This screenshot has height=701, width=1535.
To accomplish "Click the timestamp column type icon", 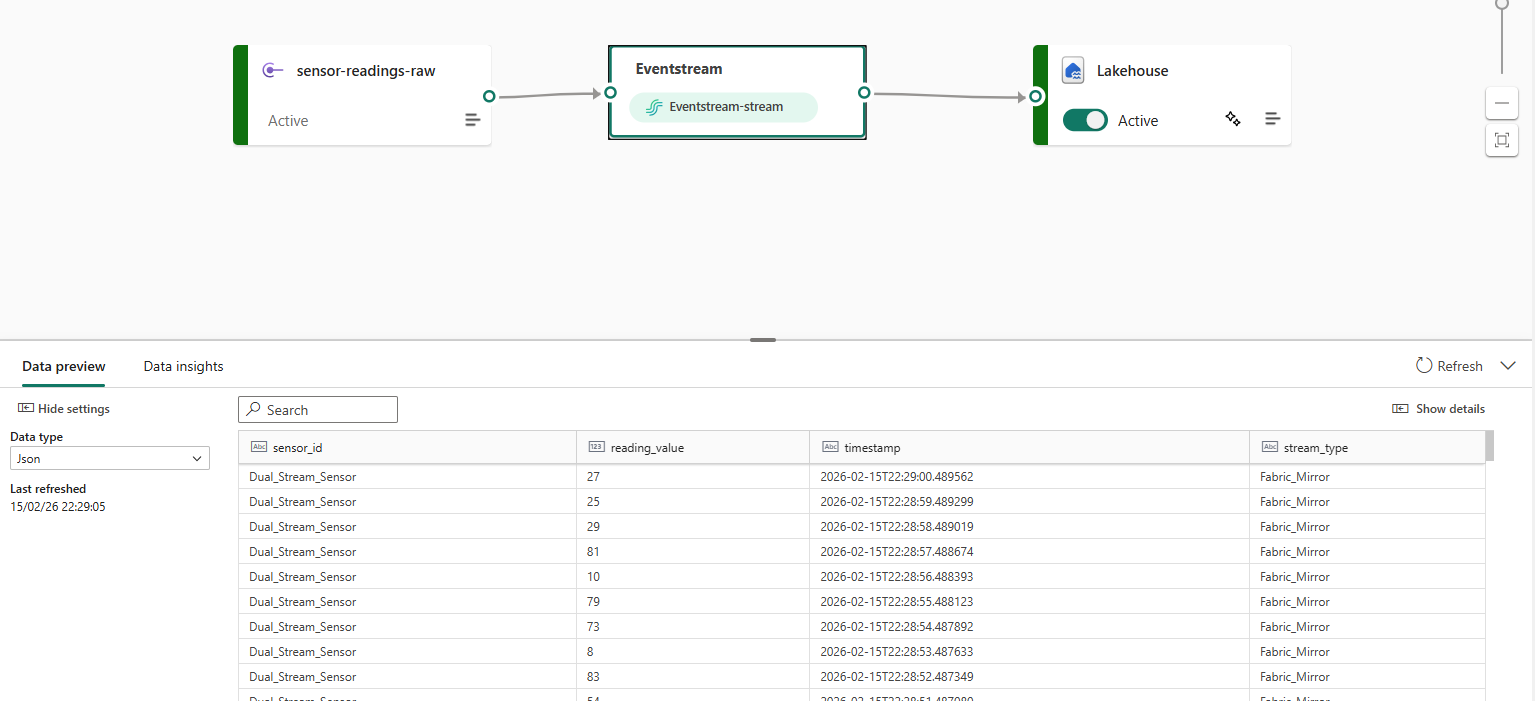I will point(830,447).
